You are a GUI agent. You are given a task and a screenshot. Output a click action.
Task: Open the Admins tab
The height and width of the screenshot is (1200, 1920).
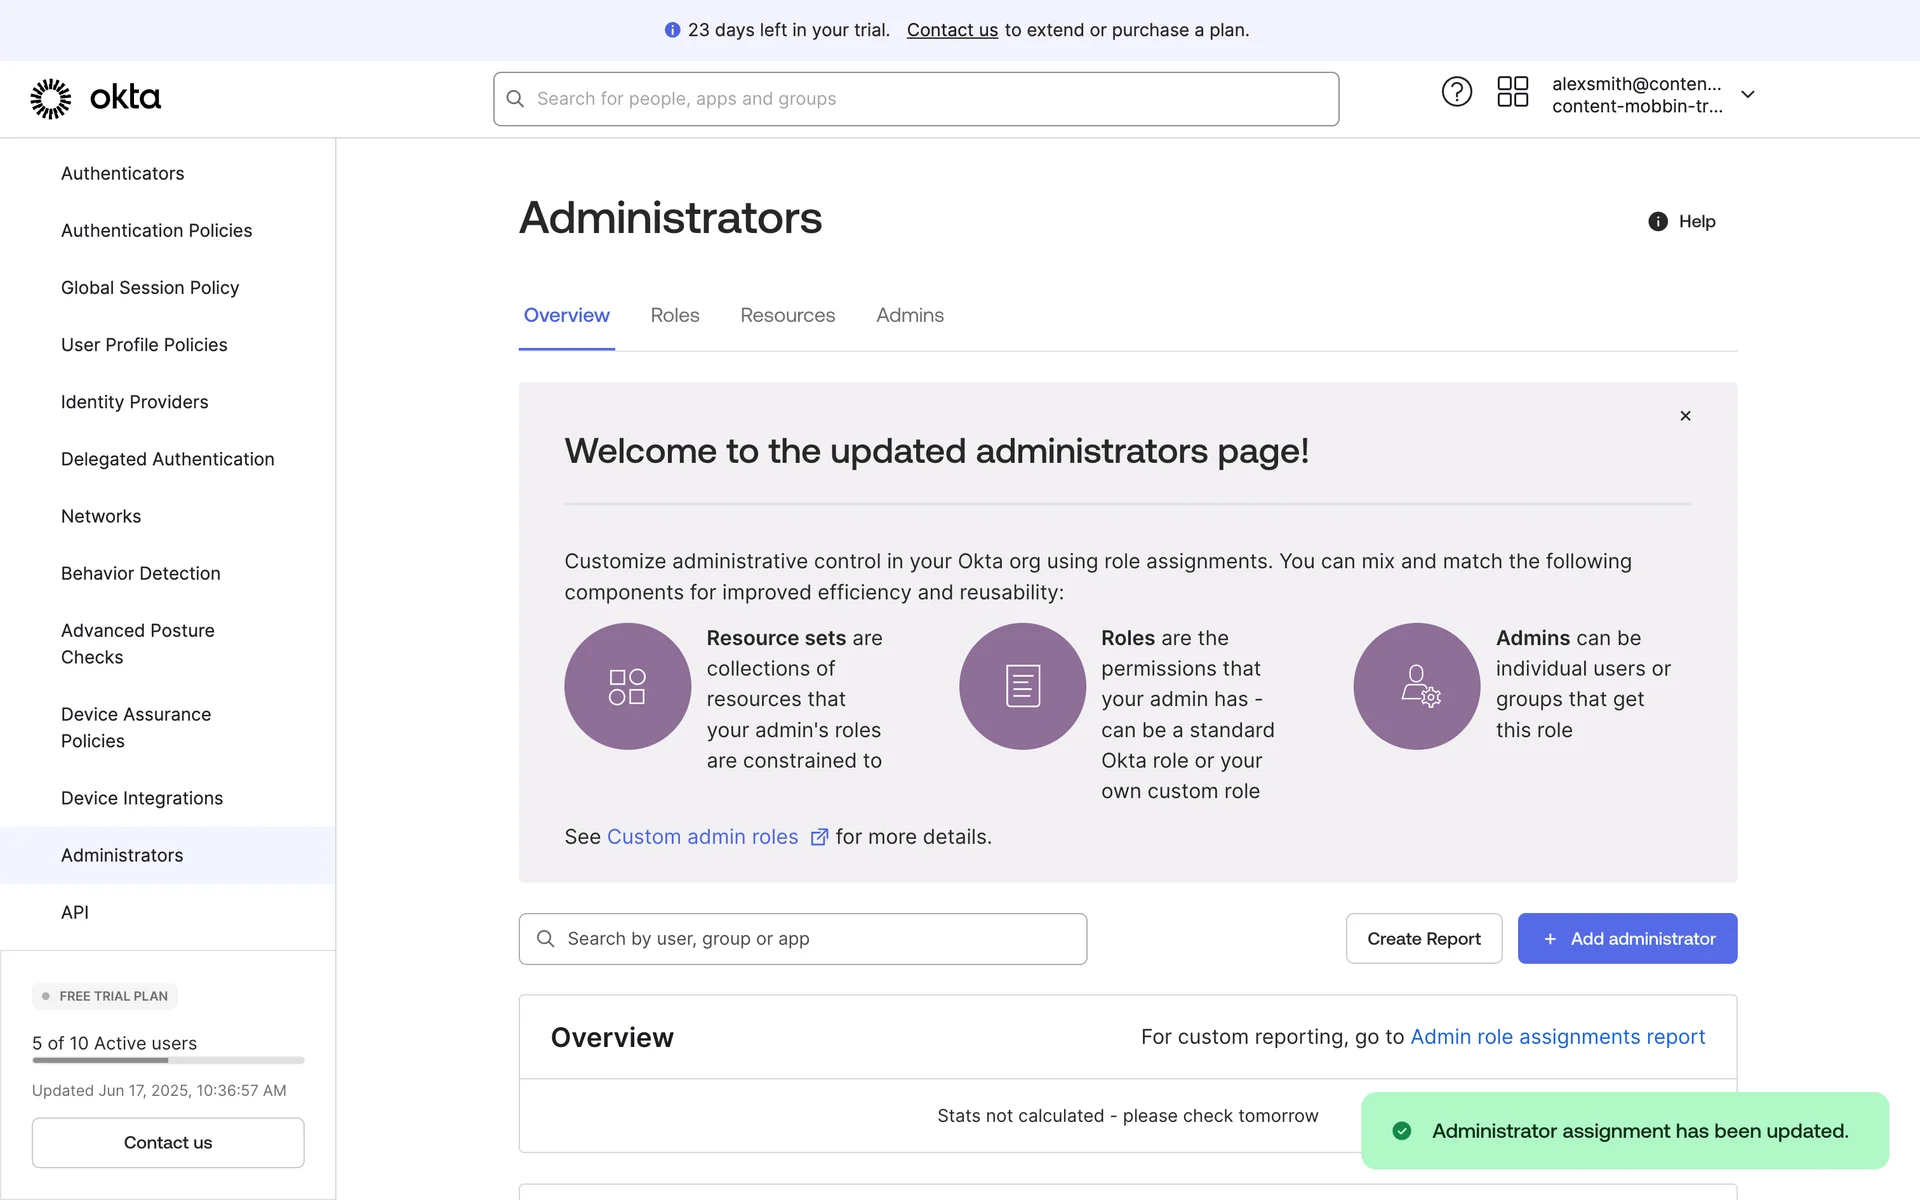coord(909,315)
